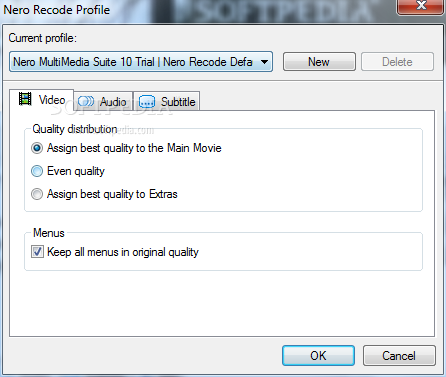Click the speech bubble icon on Subtitle tab
Screen dimensions: 446x377
pos(147,101)
